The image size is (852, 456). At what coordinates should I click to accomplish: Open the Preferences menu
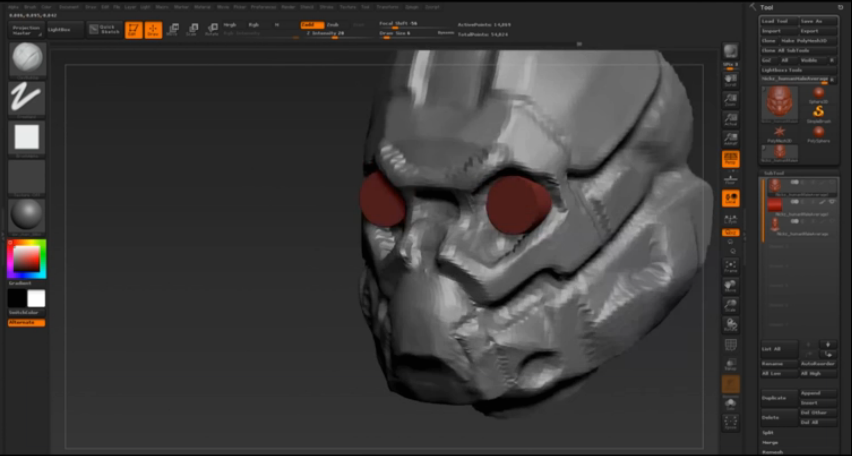(264, 7)
